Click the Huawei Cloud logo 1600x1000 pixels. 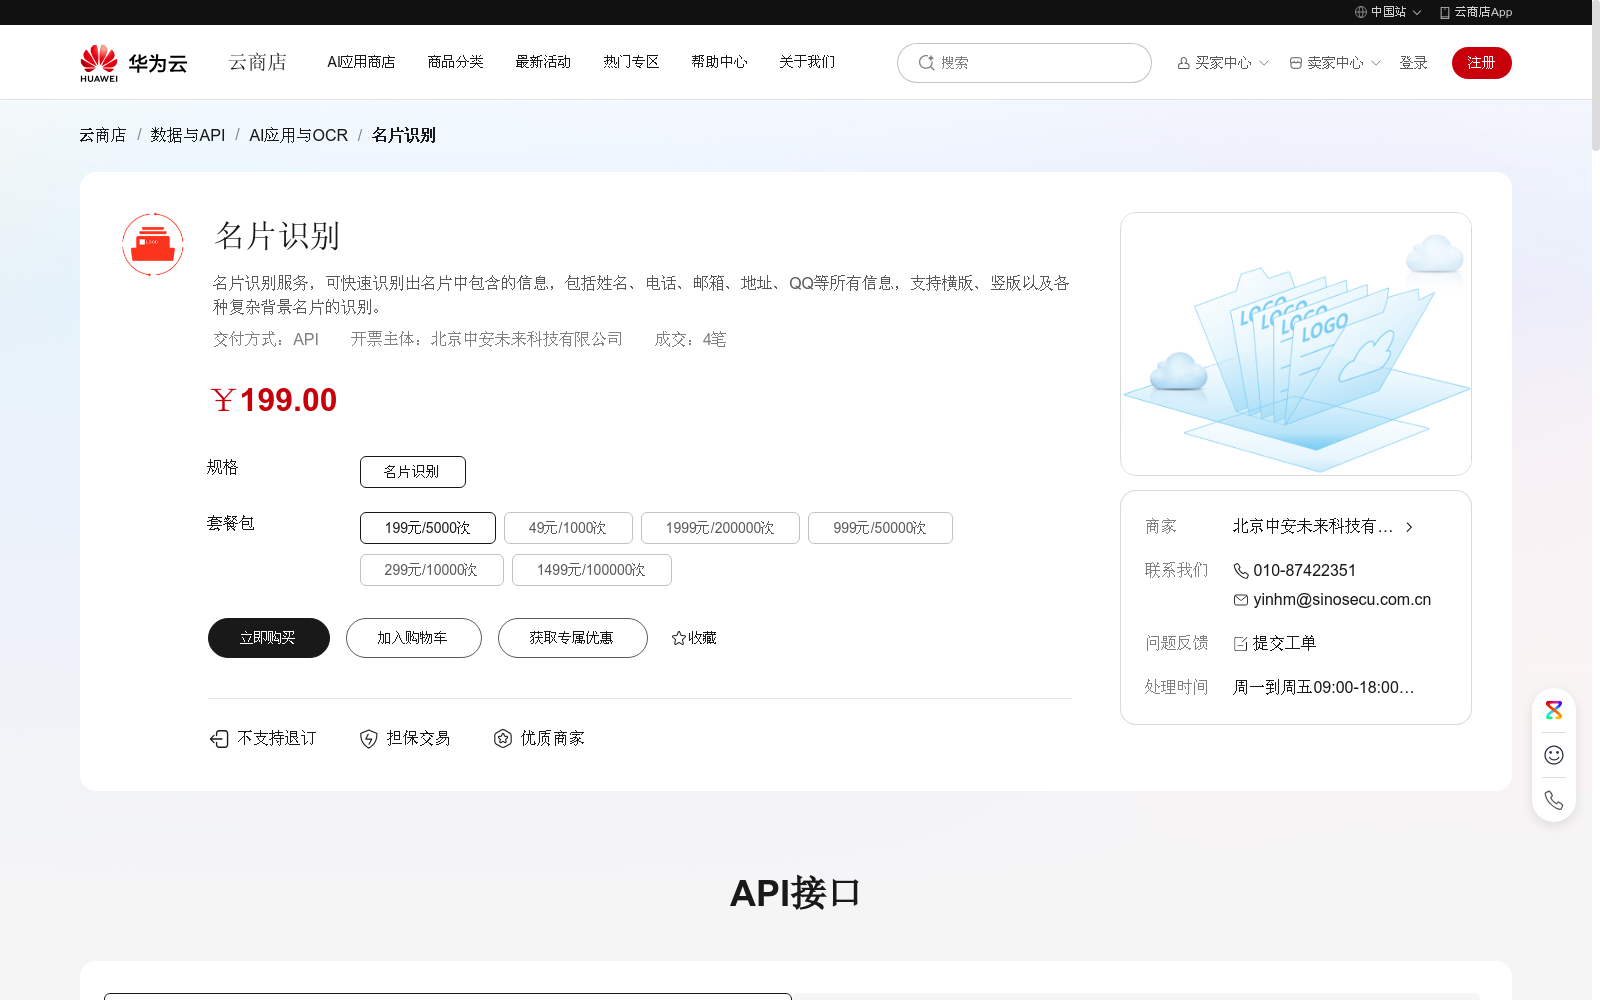133,63
